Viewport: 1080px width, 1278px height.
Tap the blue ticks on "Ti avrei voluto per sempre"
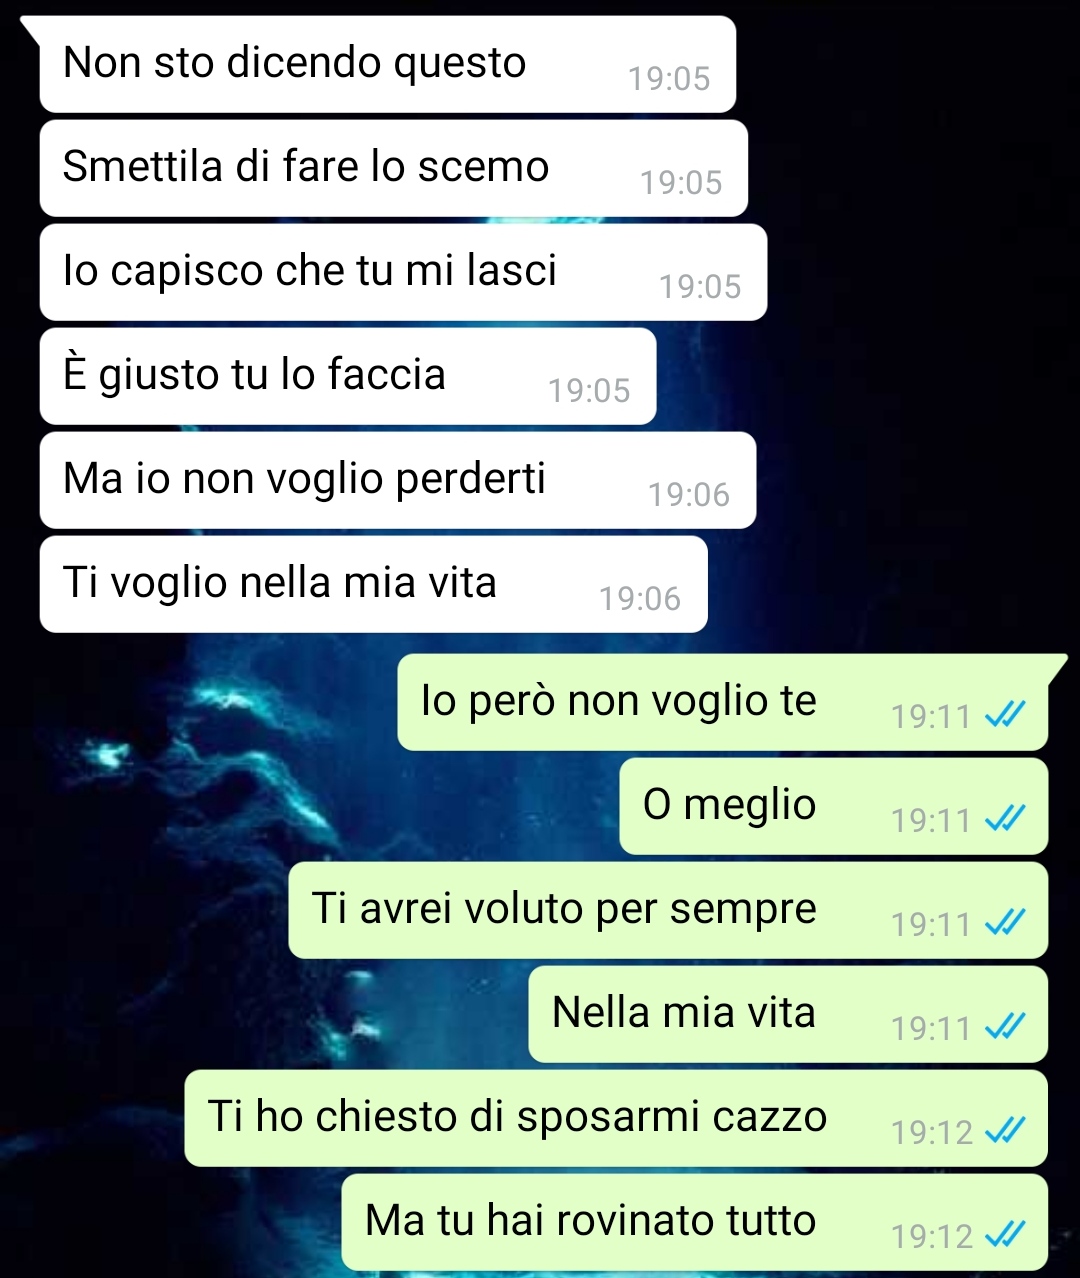(x=1005, y=922)
